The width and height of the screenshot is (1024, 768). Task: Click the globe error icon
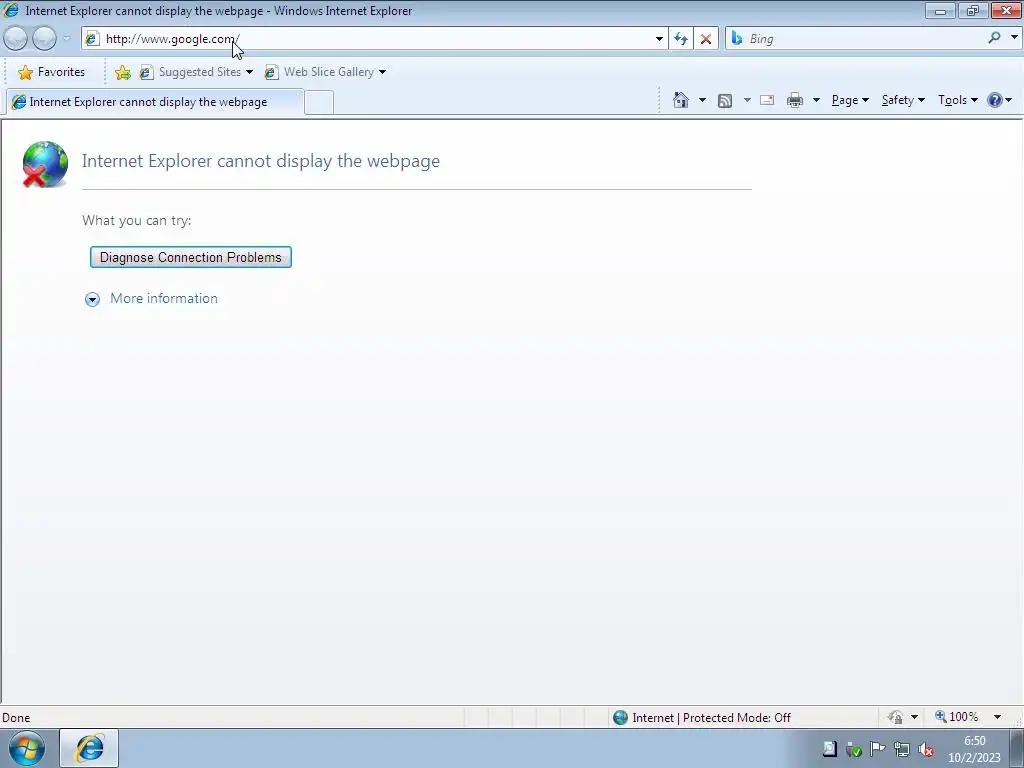[x=45, y=164]
